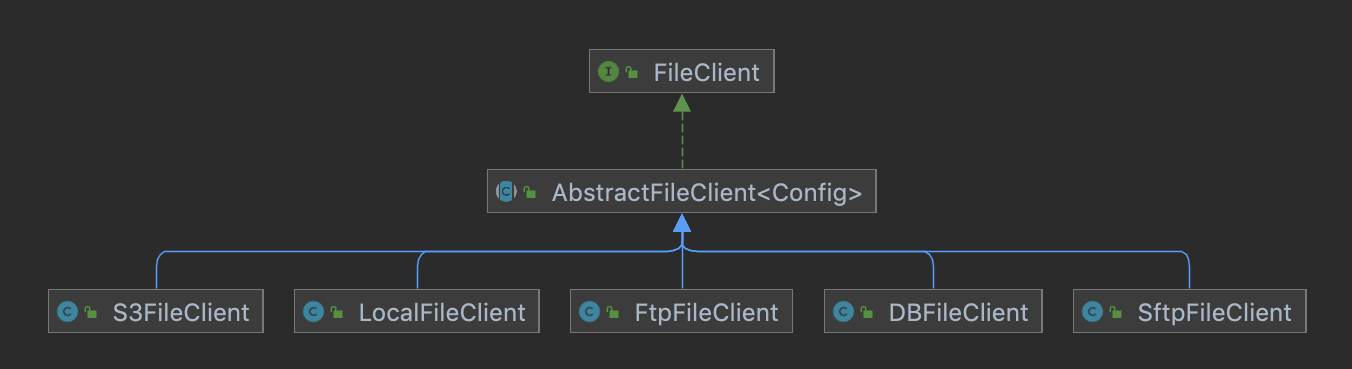The width and height of the screenshot is (1352, 369).
Task: Select the SftpFileClient class node
Action: click(1189, 312)
